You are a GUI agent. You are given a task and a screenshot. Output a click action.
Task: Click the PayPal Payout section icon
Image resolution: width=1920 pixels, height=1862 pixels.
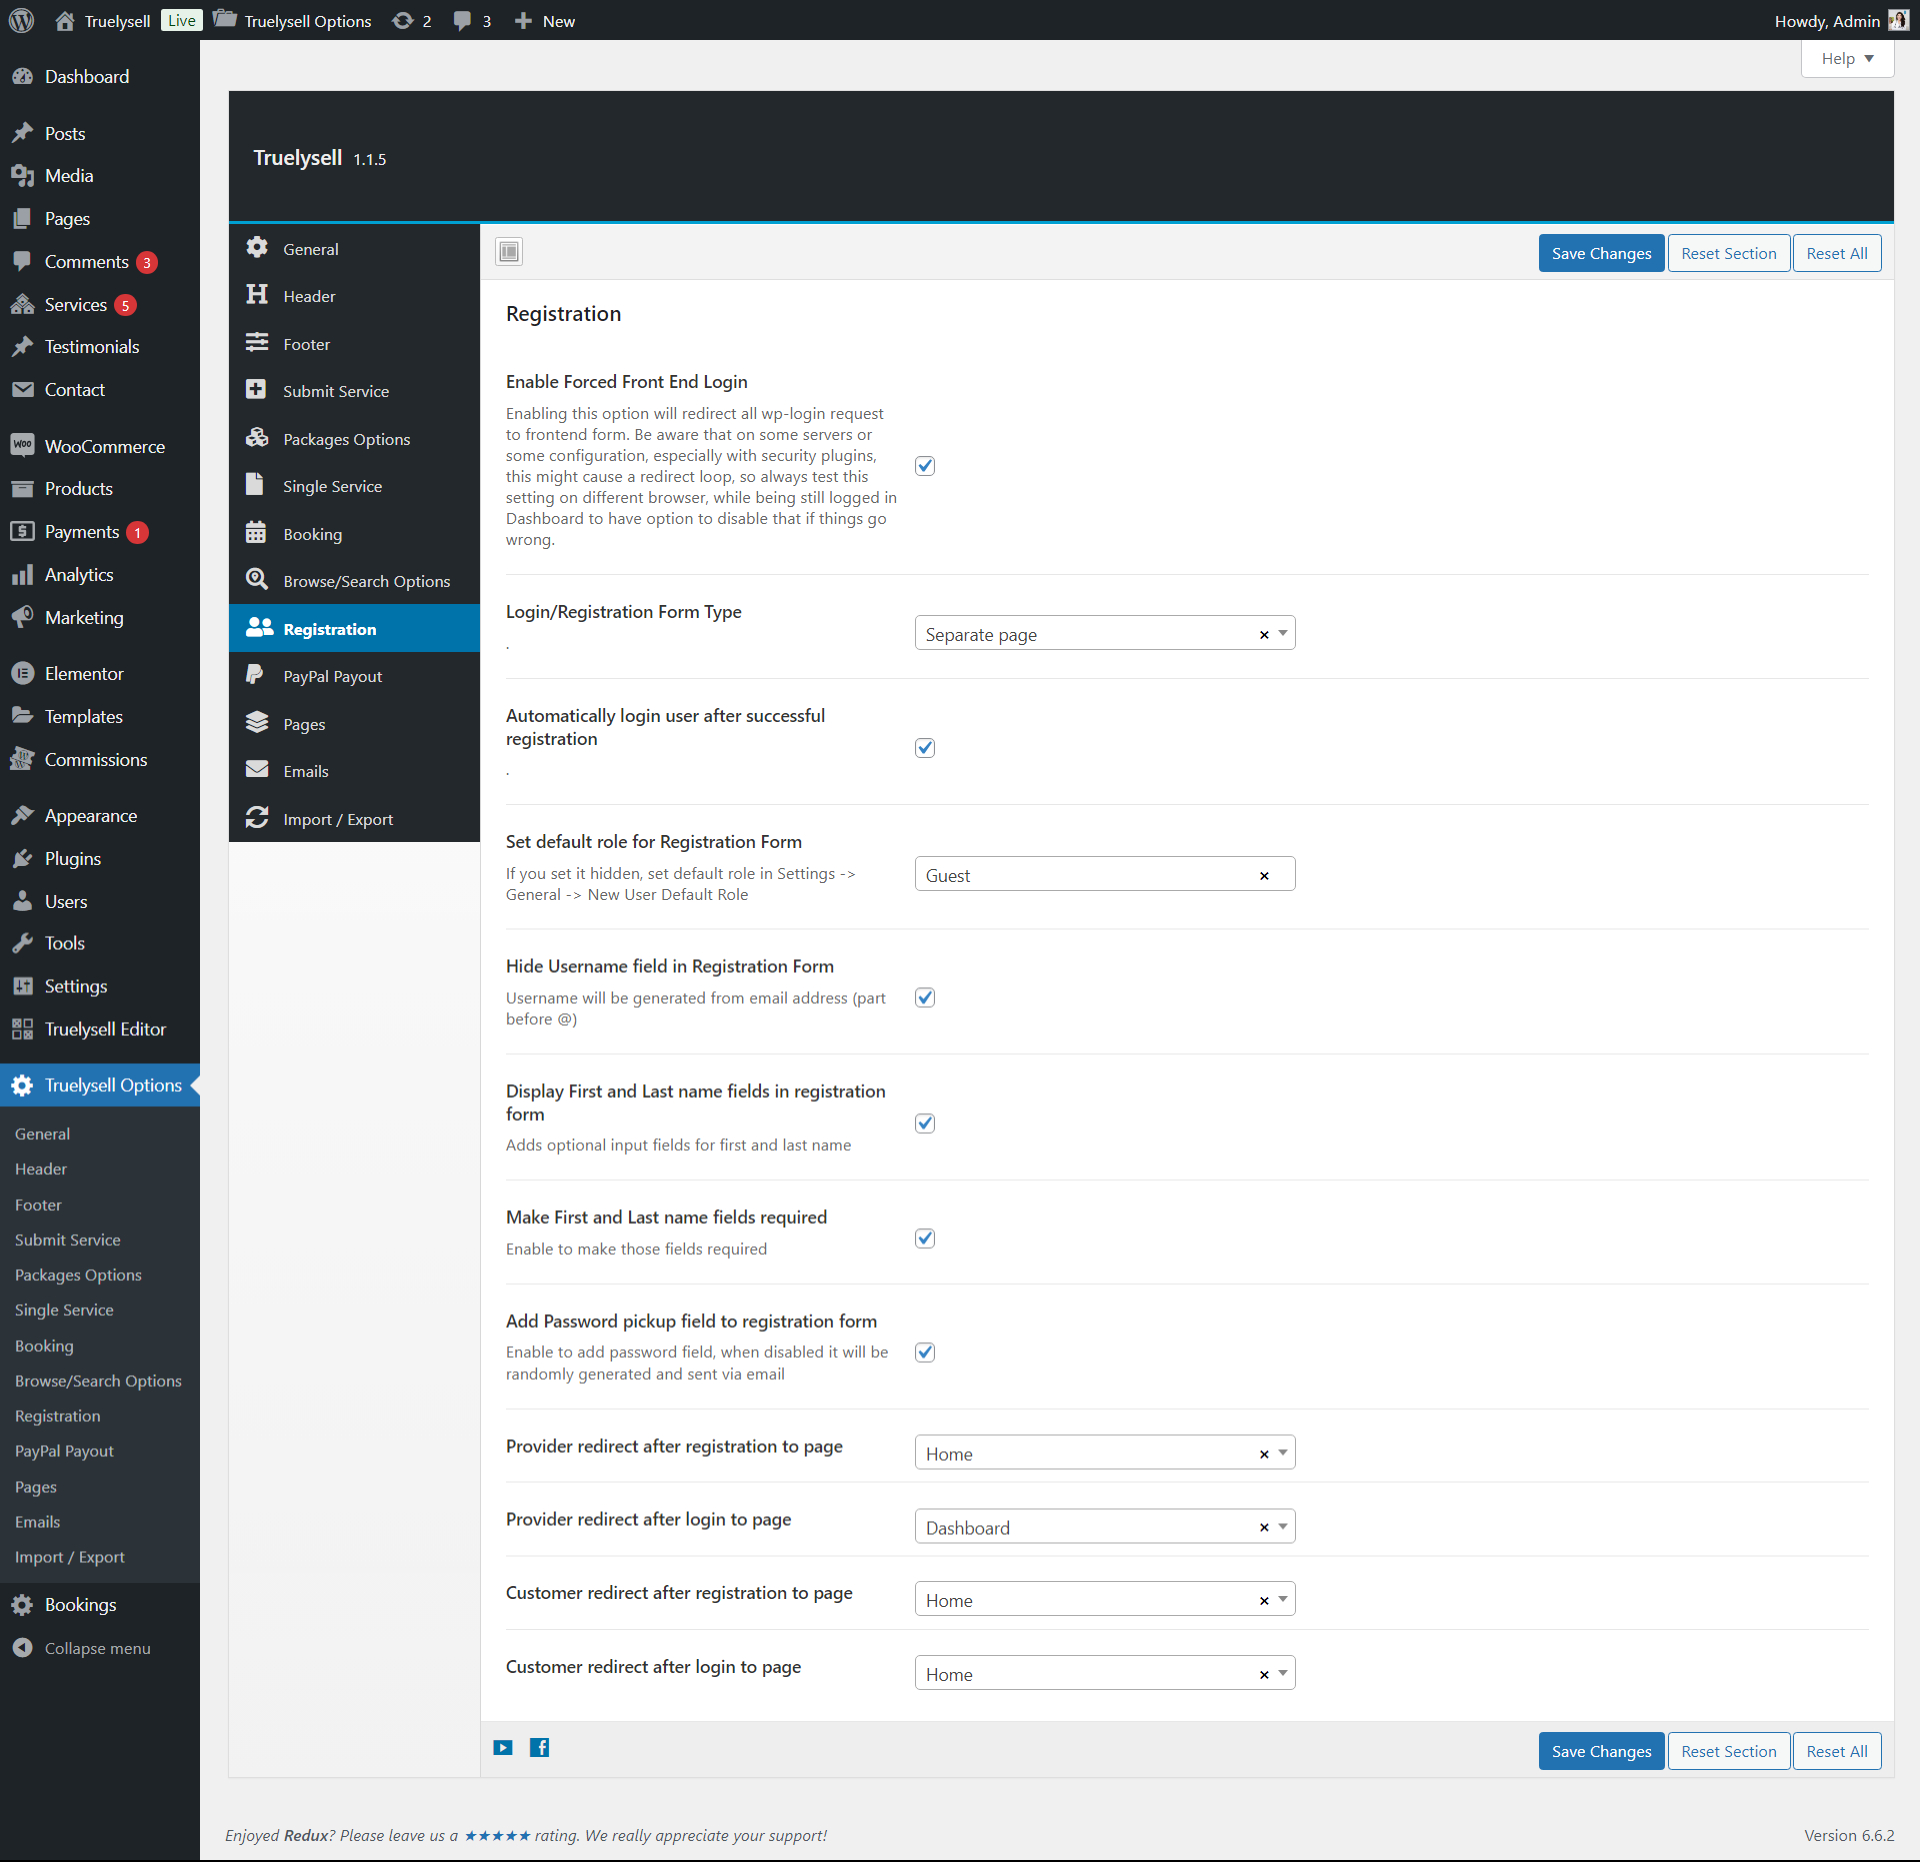click(x=256, y=676)
